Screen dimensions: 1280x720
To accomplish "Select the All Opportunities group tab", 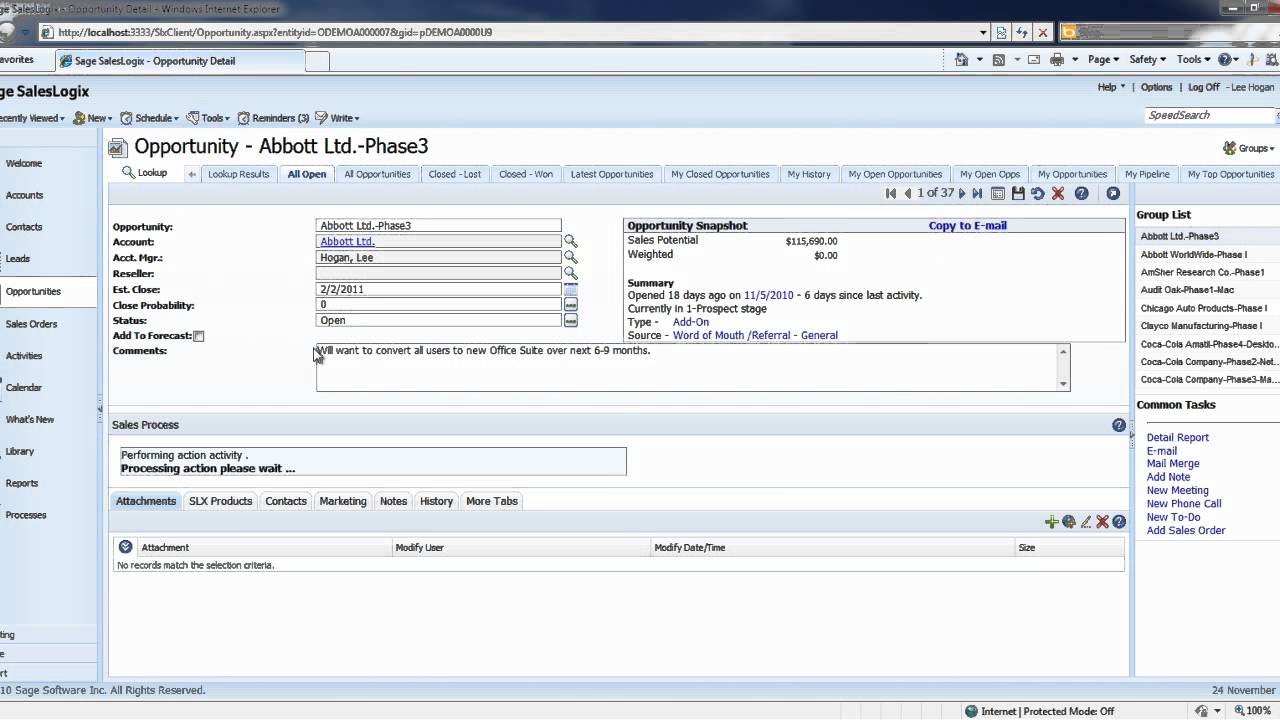I will [377, 174].
